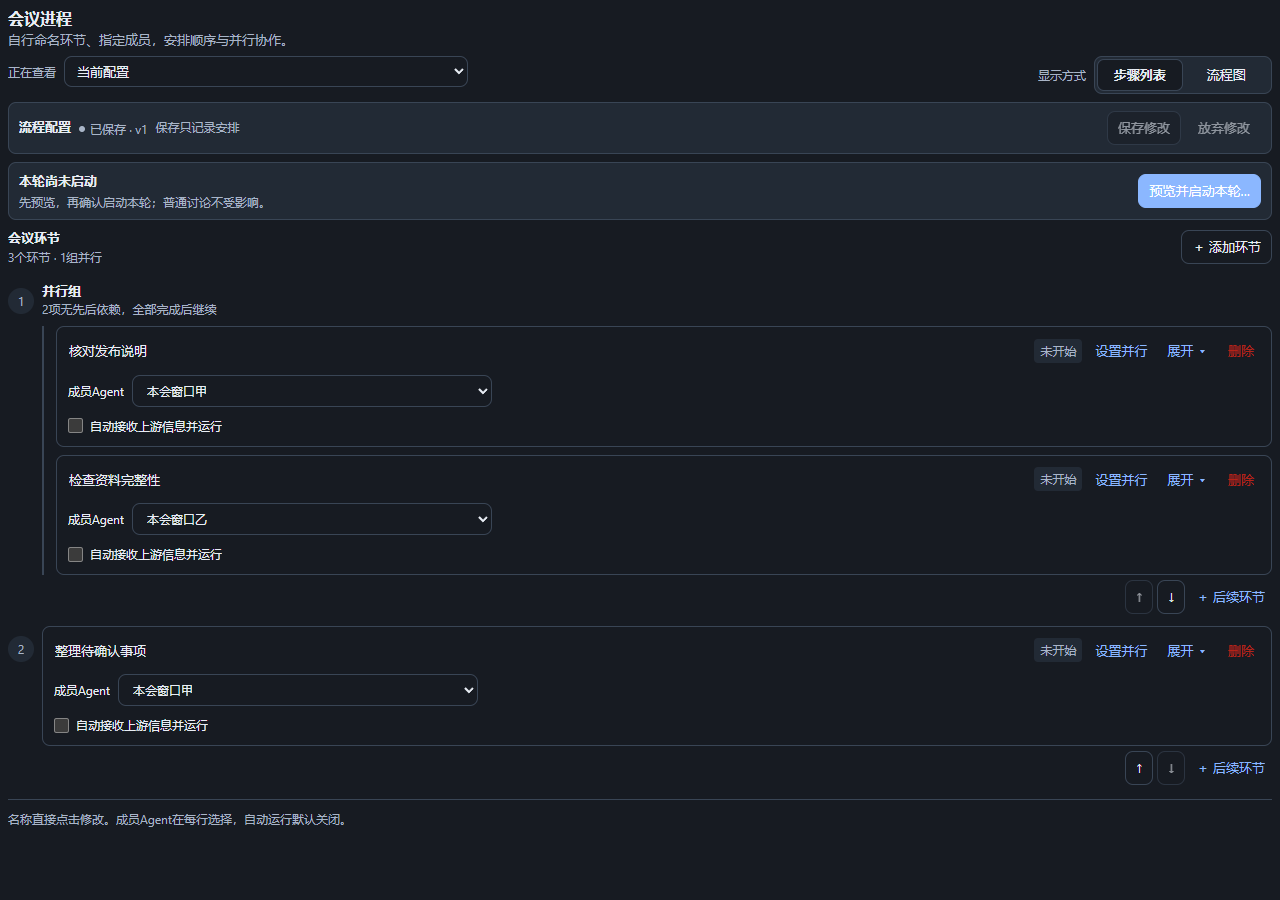The height and width of the screenshot is (900, 1280).
Task: Open member Agent dropdown for 整理待确认事项
Action: pos(298,690)
